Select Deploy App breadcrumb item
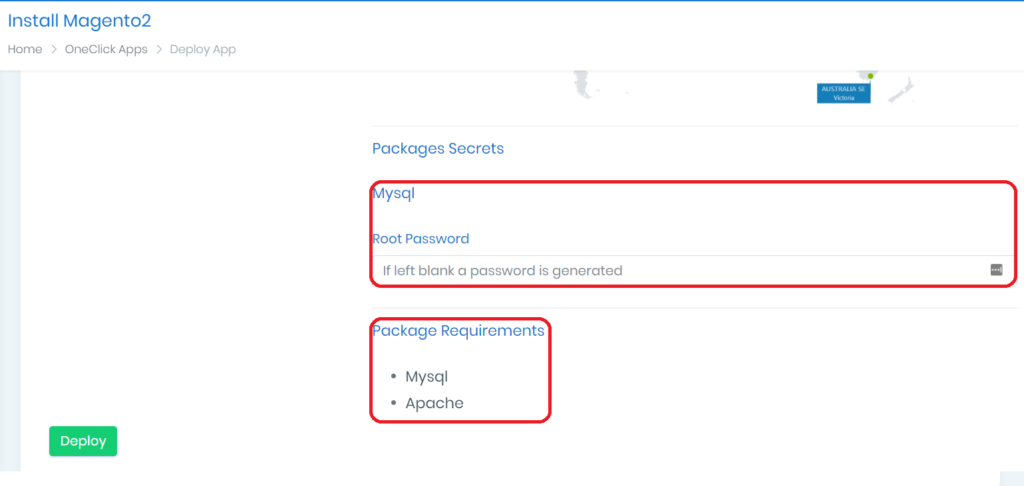 point(203,49)
